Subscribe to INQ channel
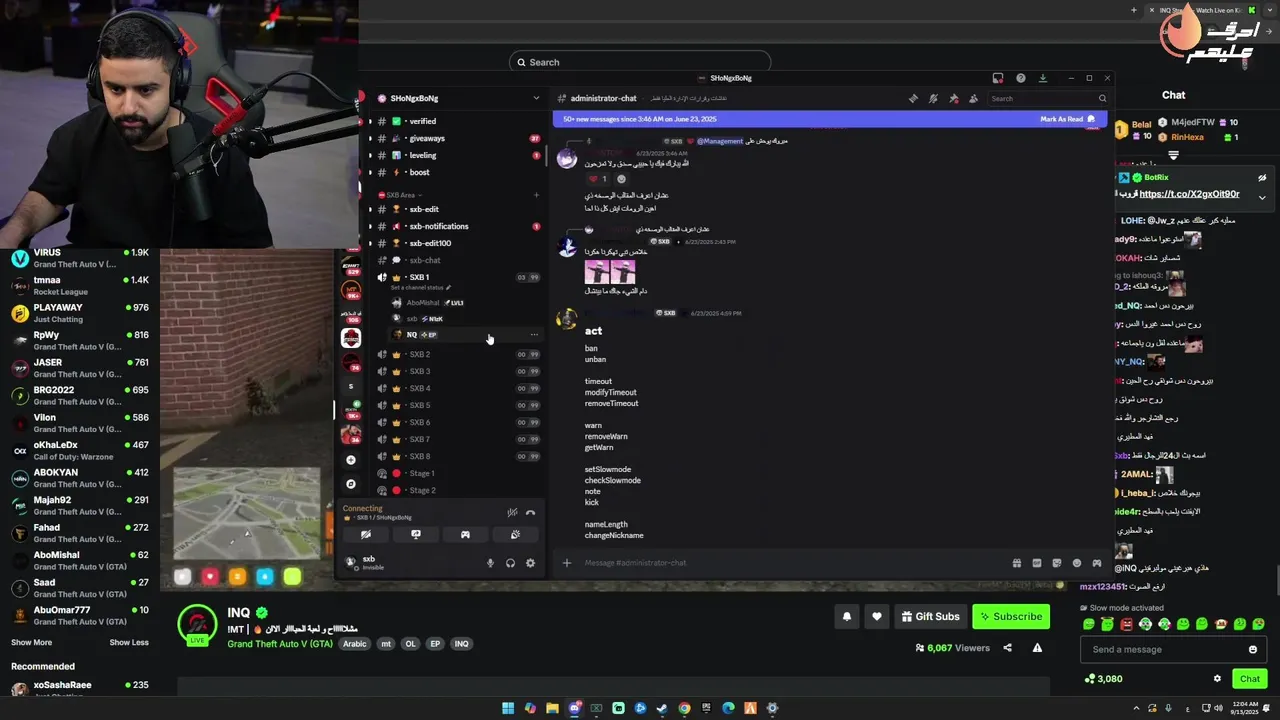This screenshot has height=720, width=1280. point(1011,616)
